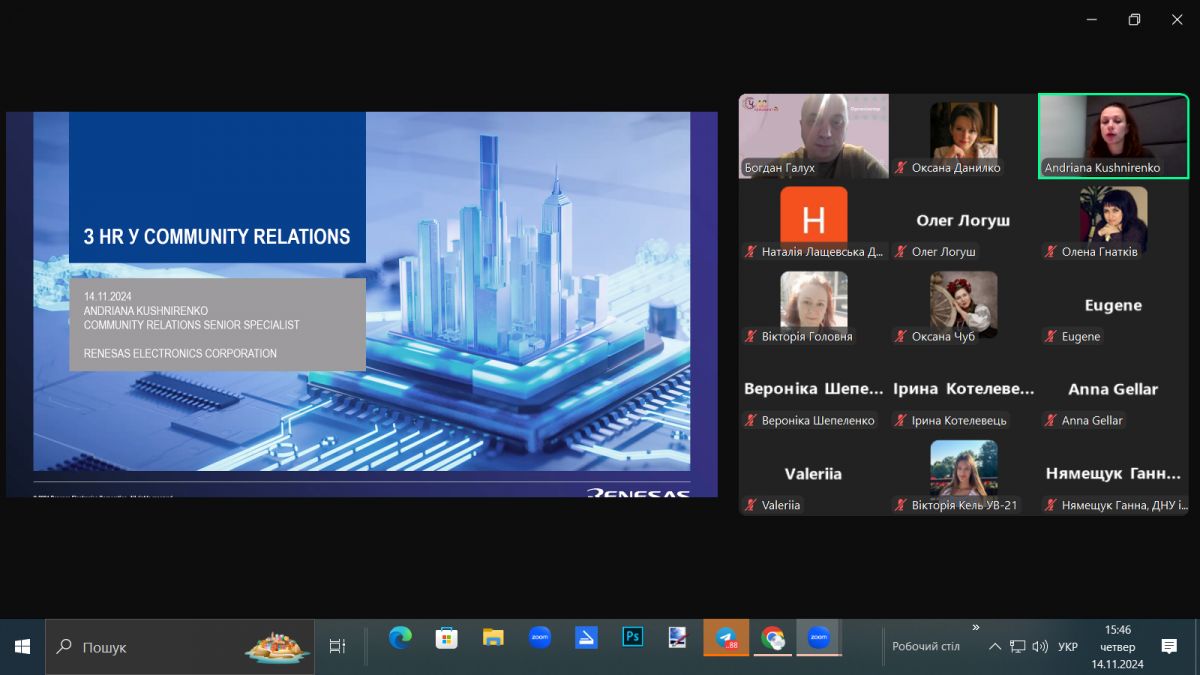The image size is (1200, 675).
Task: Select Andriana Kushnirenko's video tile
Action: 1113,136
